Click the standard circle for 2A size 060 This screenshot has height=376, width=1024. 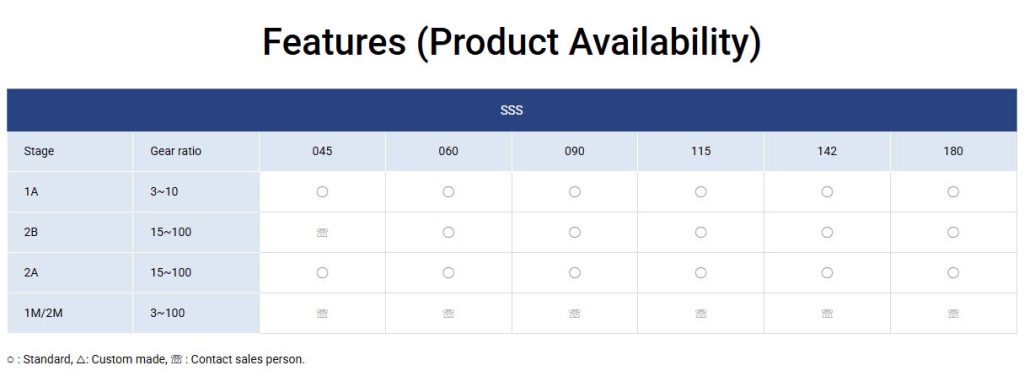(x=448, y=273)
